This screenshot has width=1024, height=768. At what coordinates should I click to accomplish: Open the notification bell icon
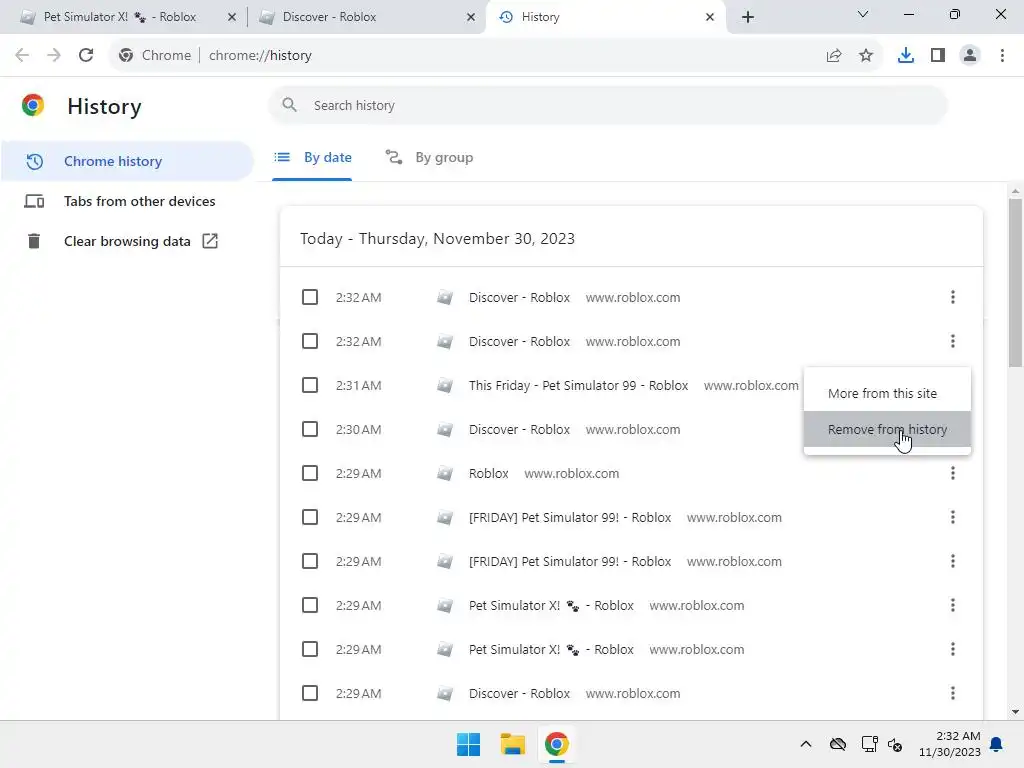point(997,744)
